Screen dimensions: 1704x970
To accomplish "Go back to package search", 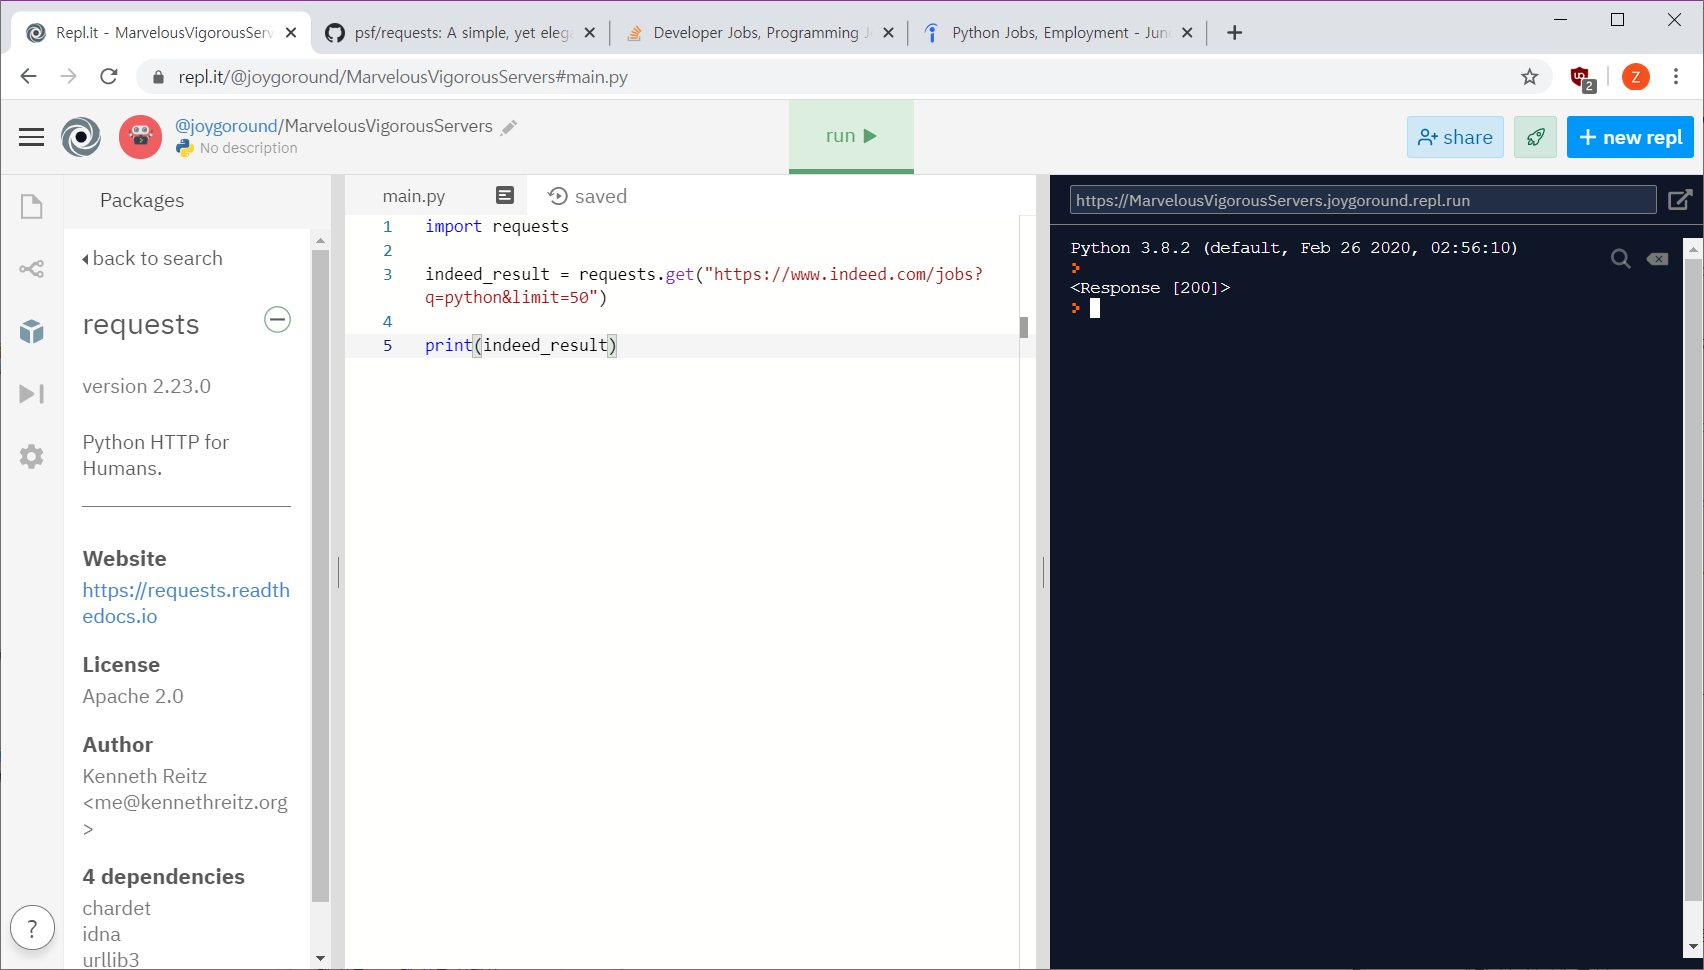I will click(x=152, y=258).
